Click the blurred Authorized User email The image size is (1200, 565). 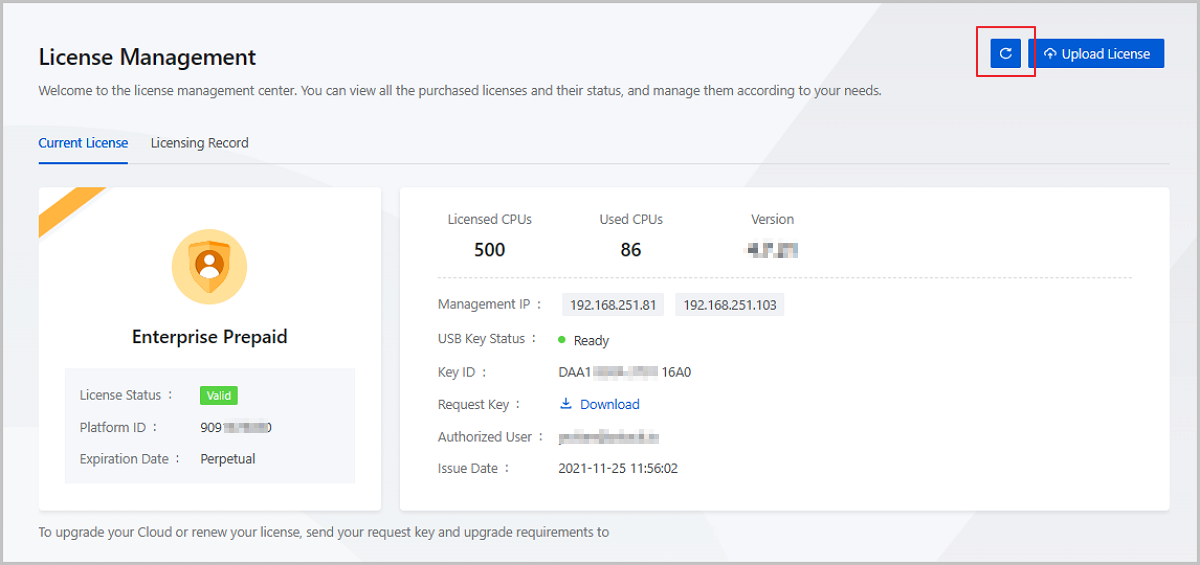click(x=608, y=437)
